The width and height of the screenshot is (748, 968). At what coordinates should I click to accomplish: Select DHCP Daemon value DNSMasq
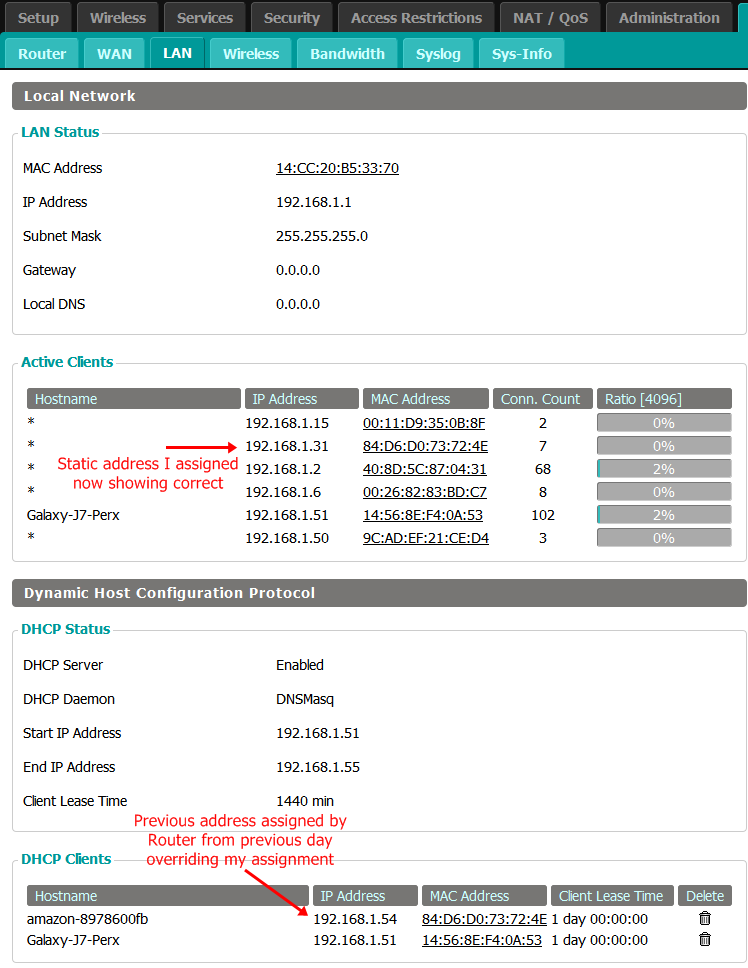tap(305, 699)
